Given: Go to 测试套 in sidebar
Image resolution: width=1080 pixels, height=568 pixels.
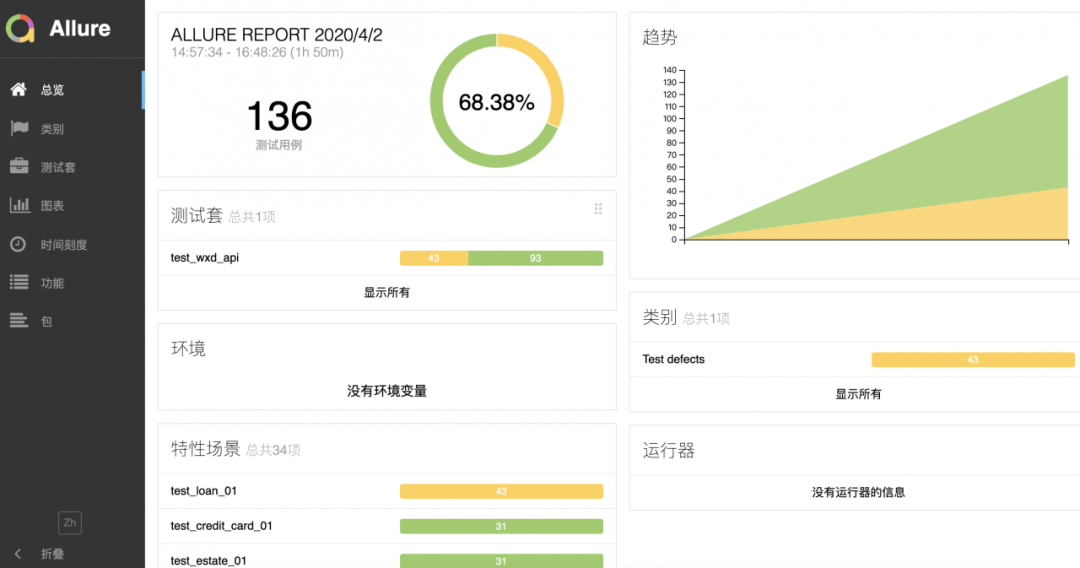Looking at the screenshot, I should [72, 167].
